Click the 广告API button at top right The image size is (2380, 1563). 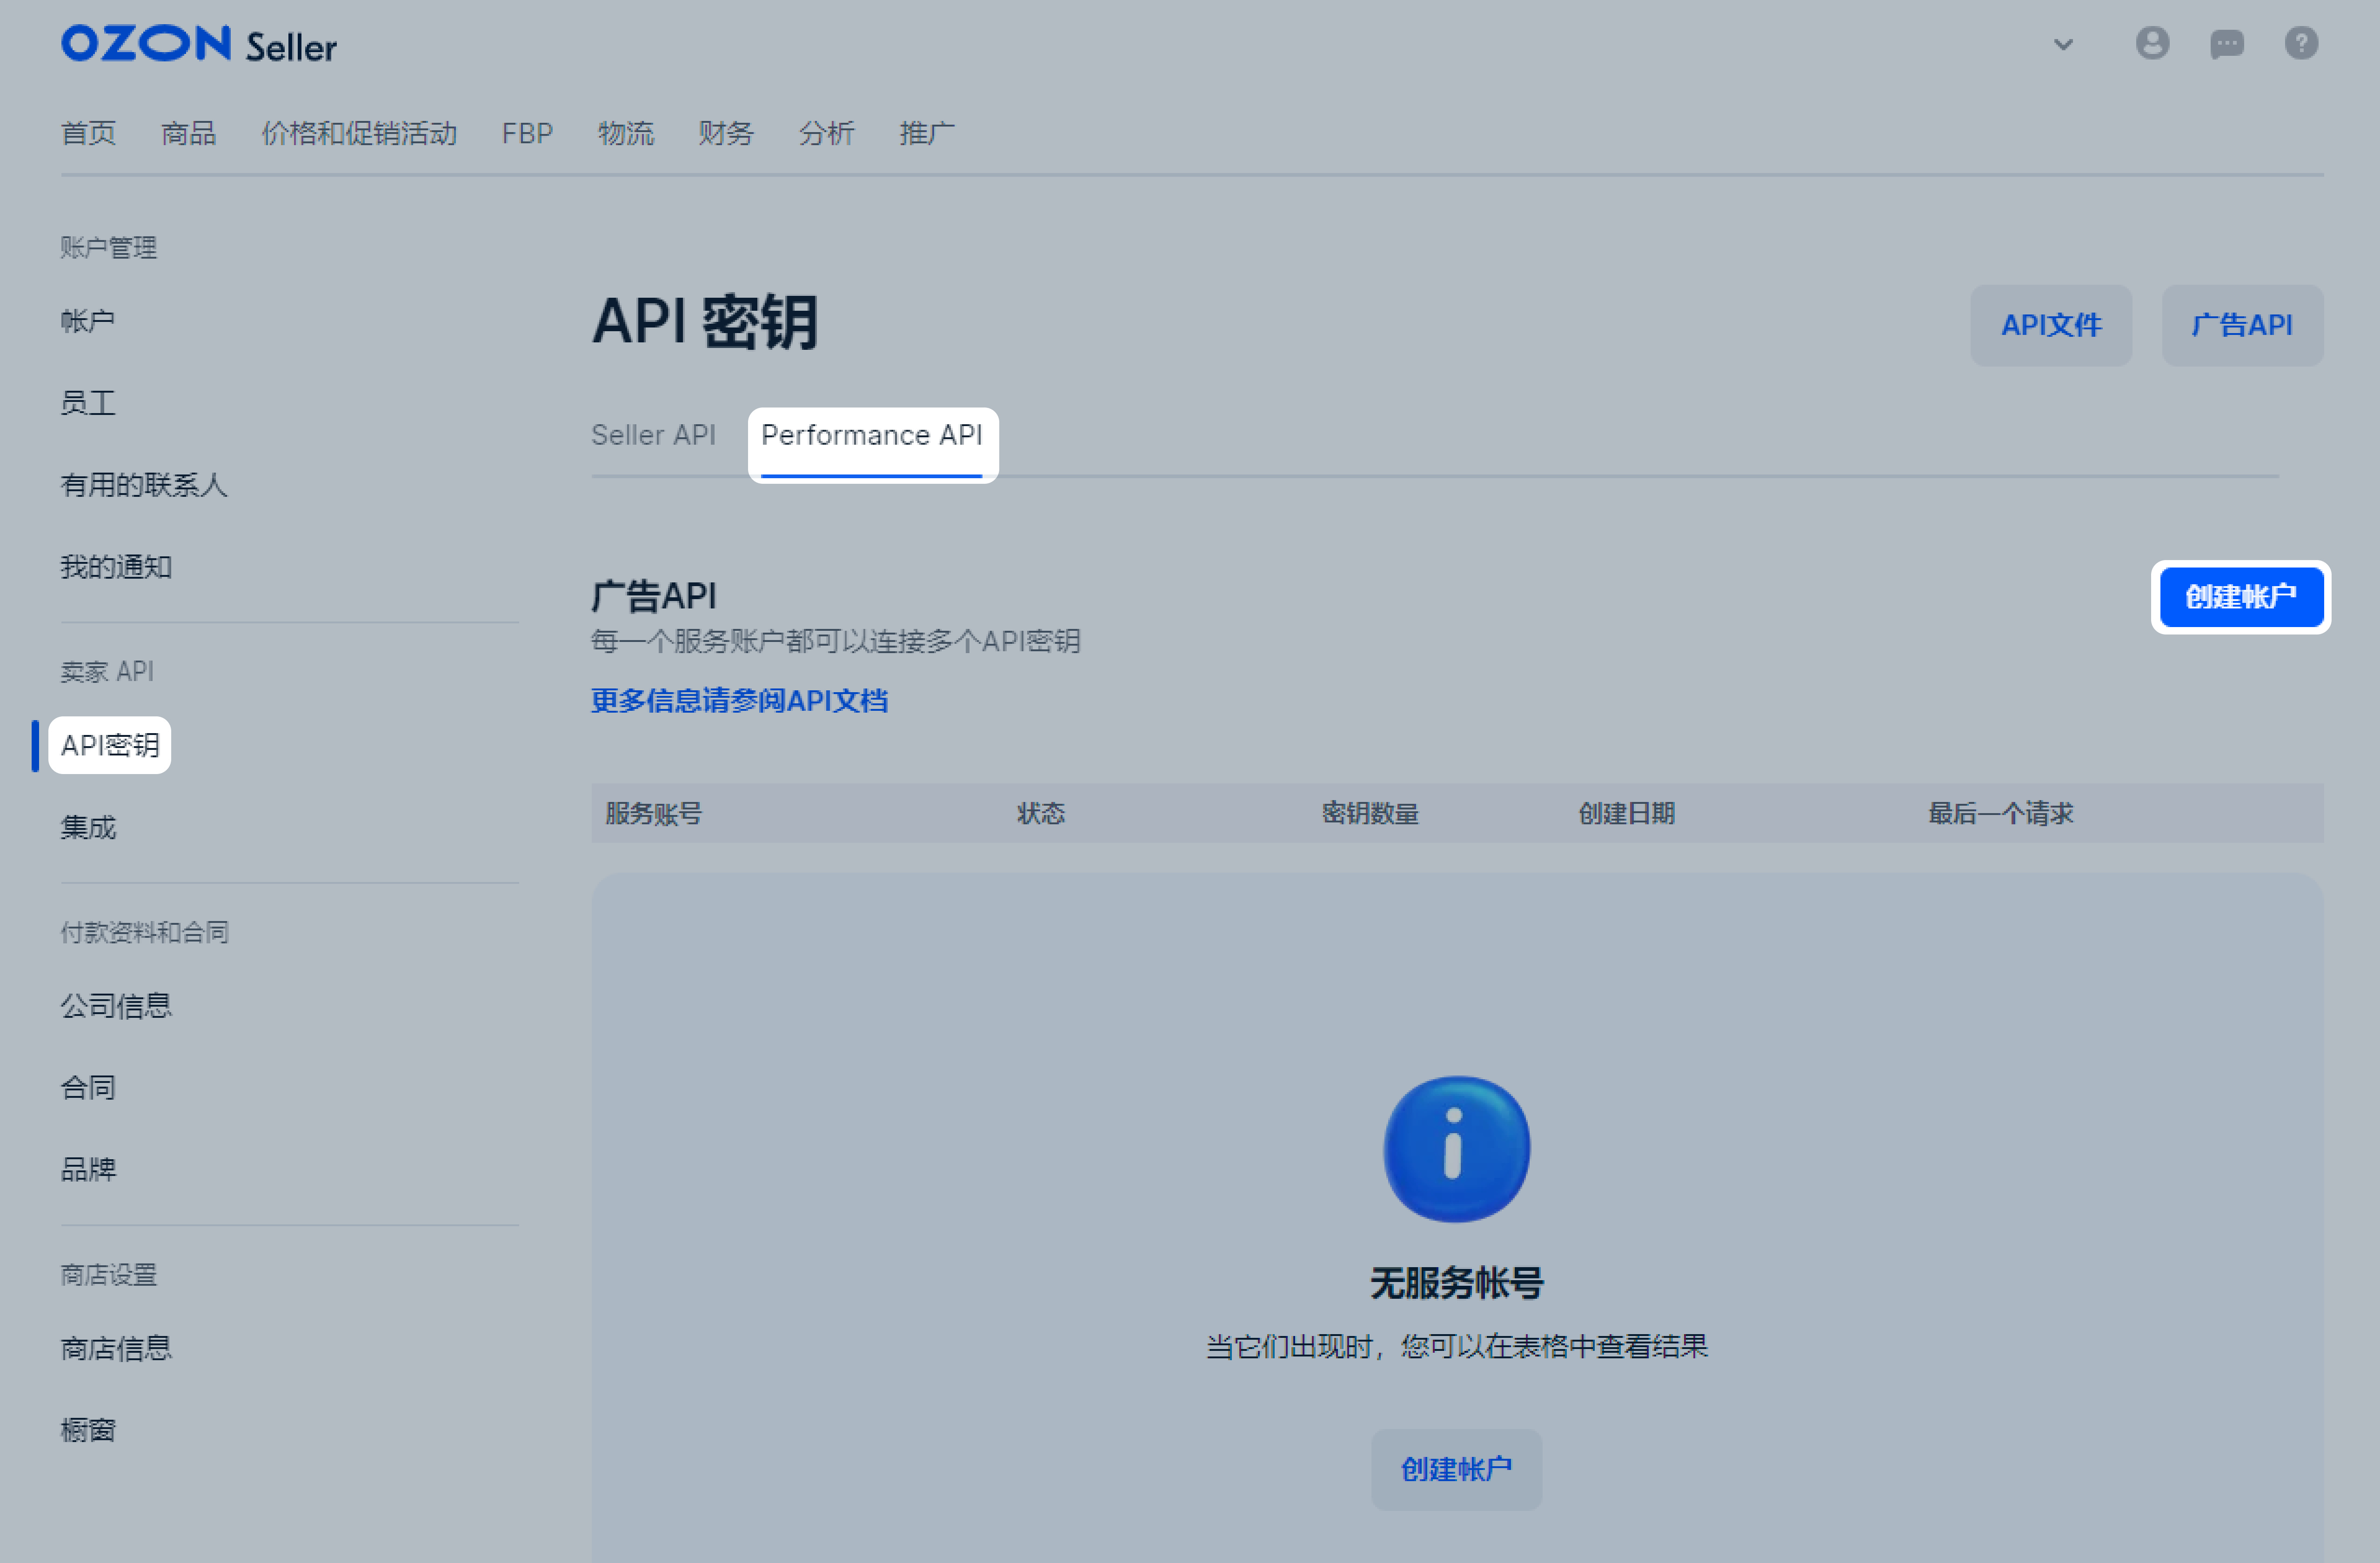pos(2242,325)
